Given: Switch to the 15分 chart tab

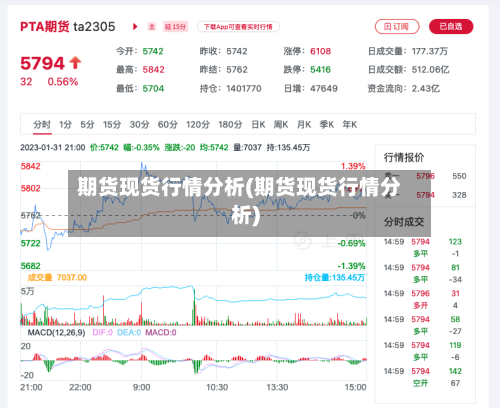Looking at the screenshot, I should pos(112,125).
